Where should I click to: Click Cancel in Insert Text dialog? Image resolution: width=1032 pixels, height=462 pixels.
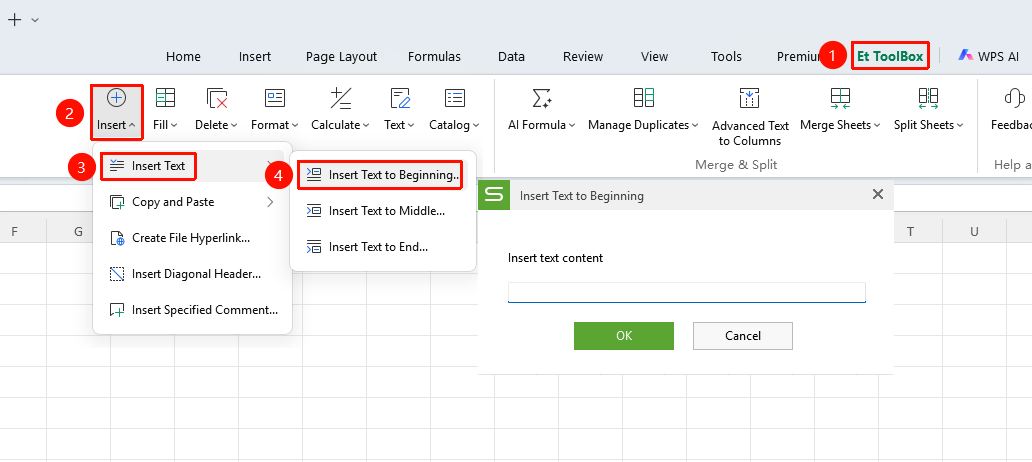[x=742, y=336]
